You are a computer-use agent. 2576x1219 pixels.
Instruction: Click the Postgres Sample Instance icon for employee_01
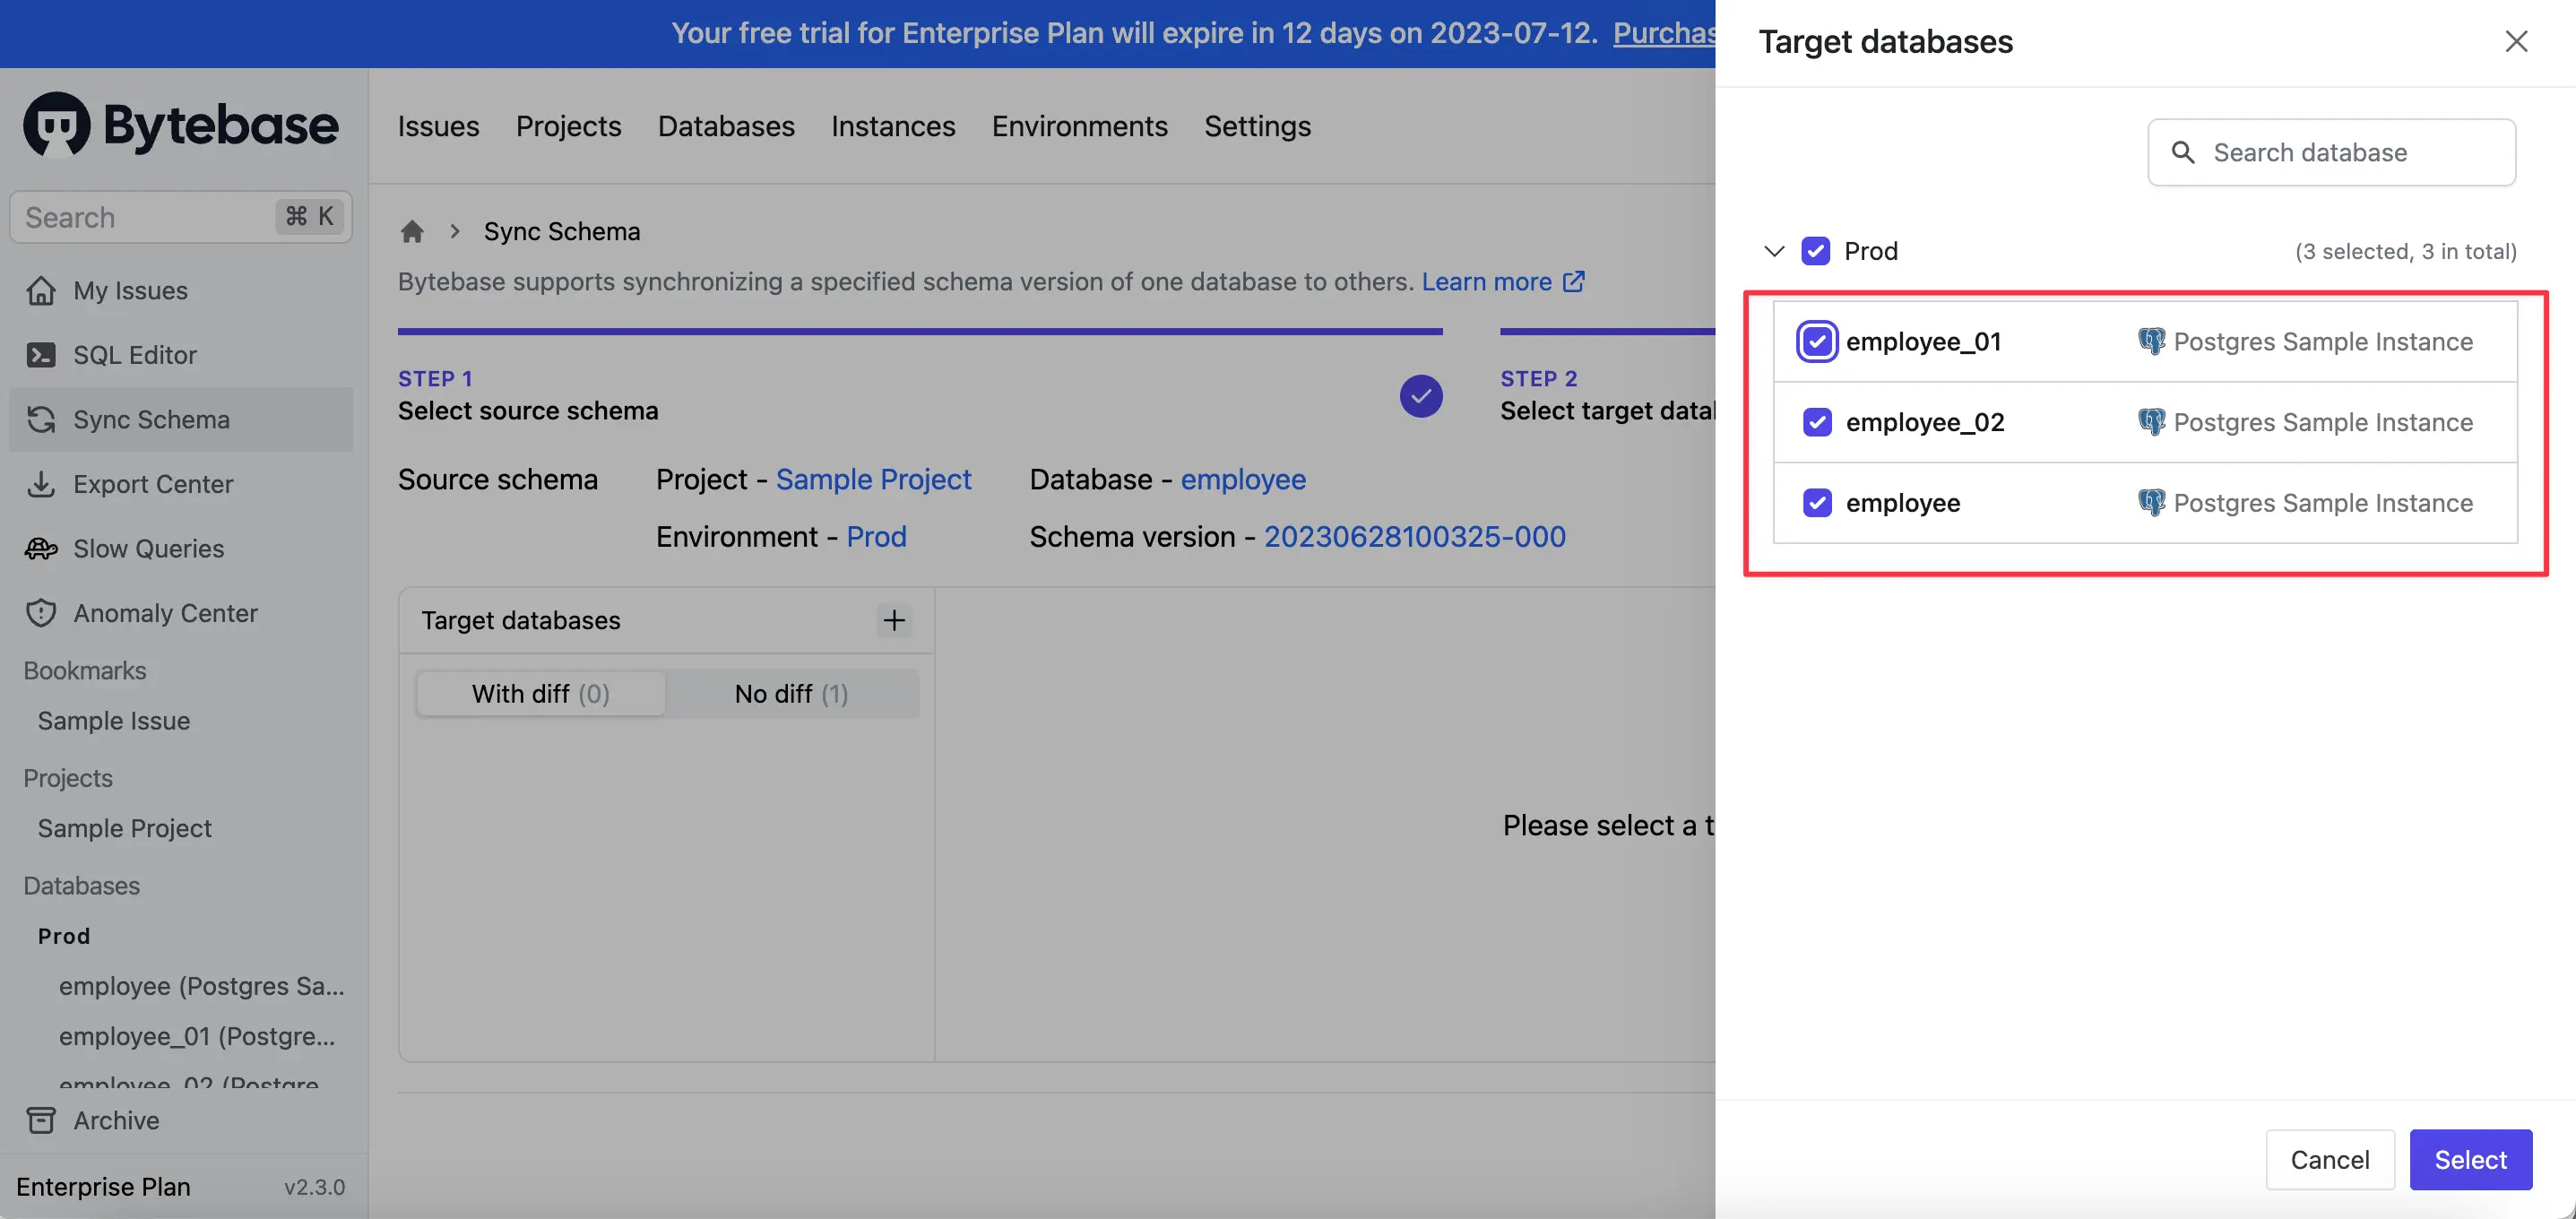[2148, 340]
